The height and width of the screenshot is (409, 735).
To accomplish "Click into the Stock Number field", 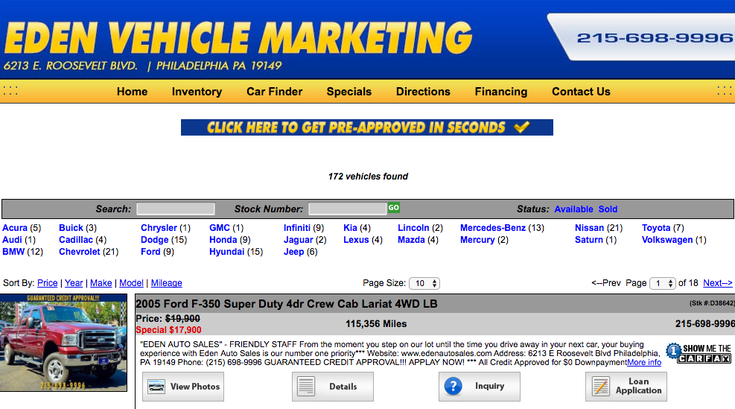I will tap(348, 208).
